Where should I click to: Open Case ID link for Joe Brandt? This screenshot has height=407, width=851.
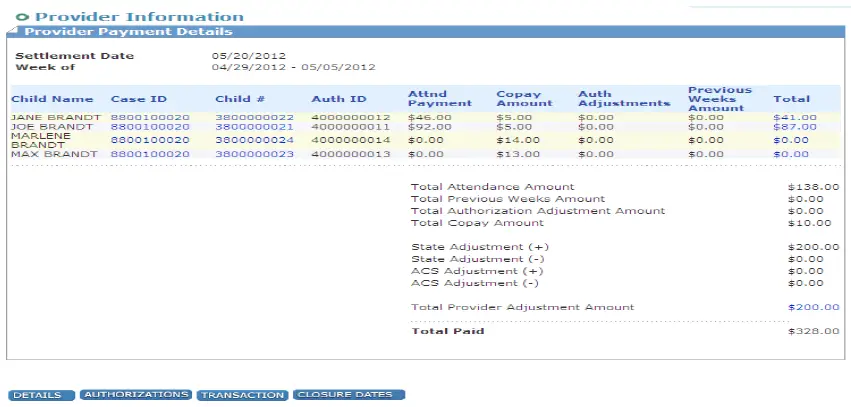point(150,127)
